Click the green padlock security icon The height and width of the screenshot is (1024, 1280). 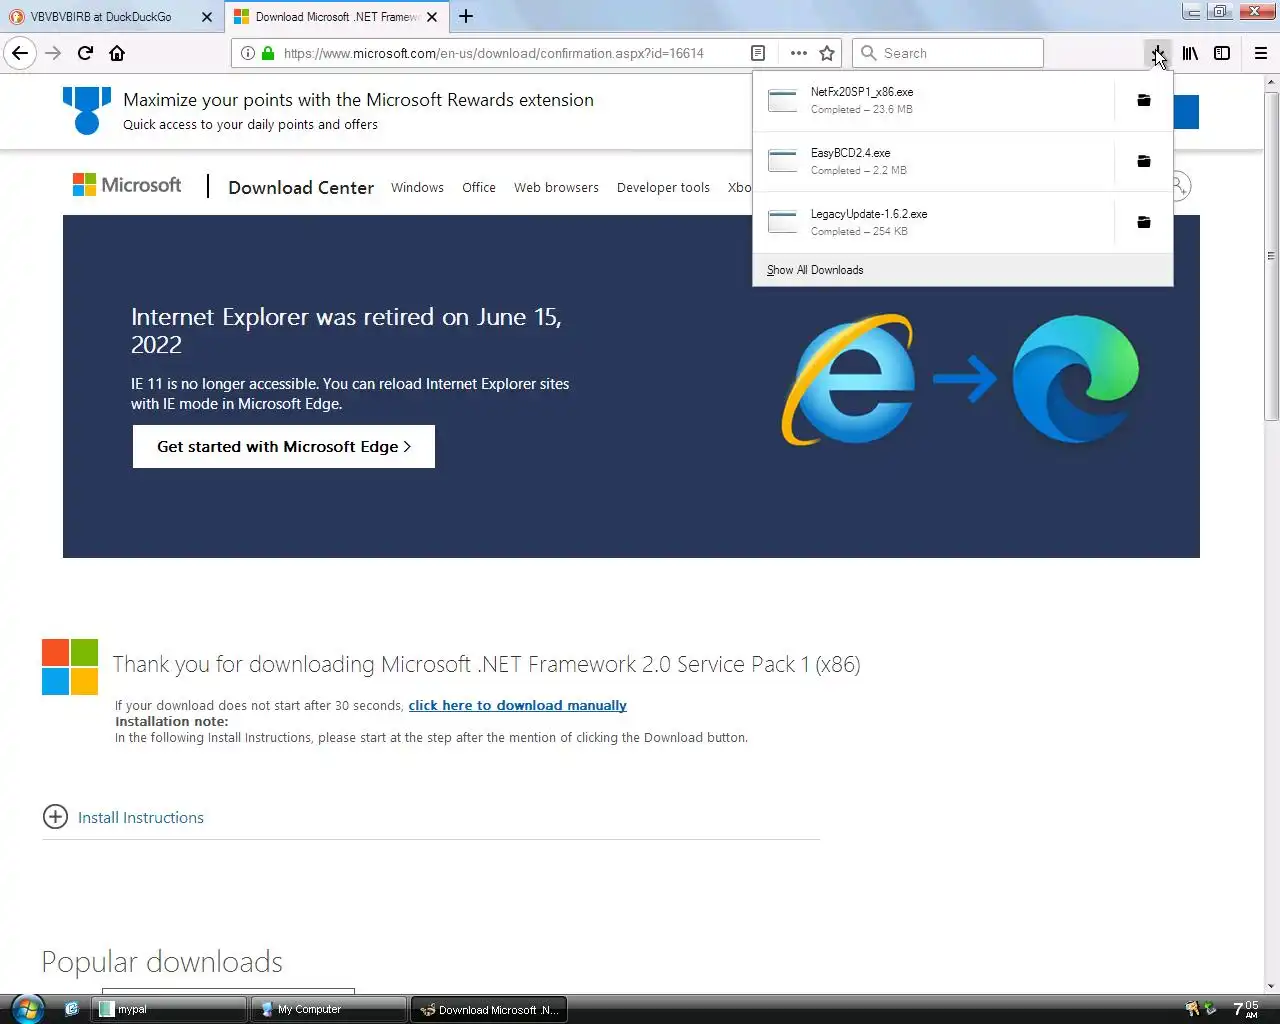(x=268, y=53)
